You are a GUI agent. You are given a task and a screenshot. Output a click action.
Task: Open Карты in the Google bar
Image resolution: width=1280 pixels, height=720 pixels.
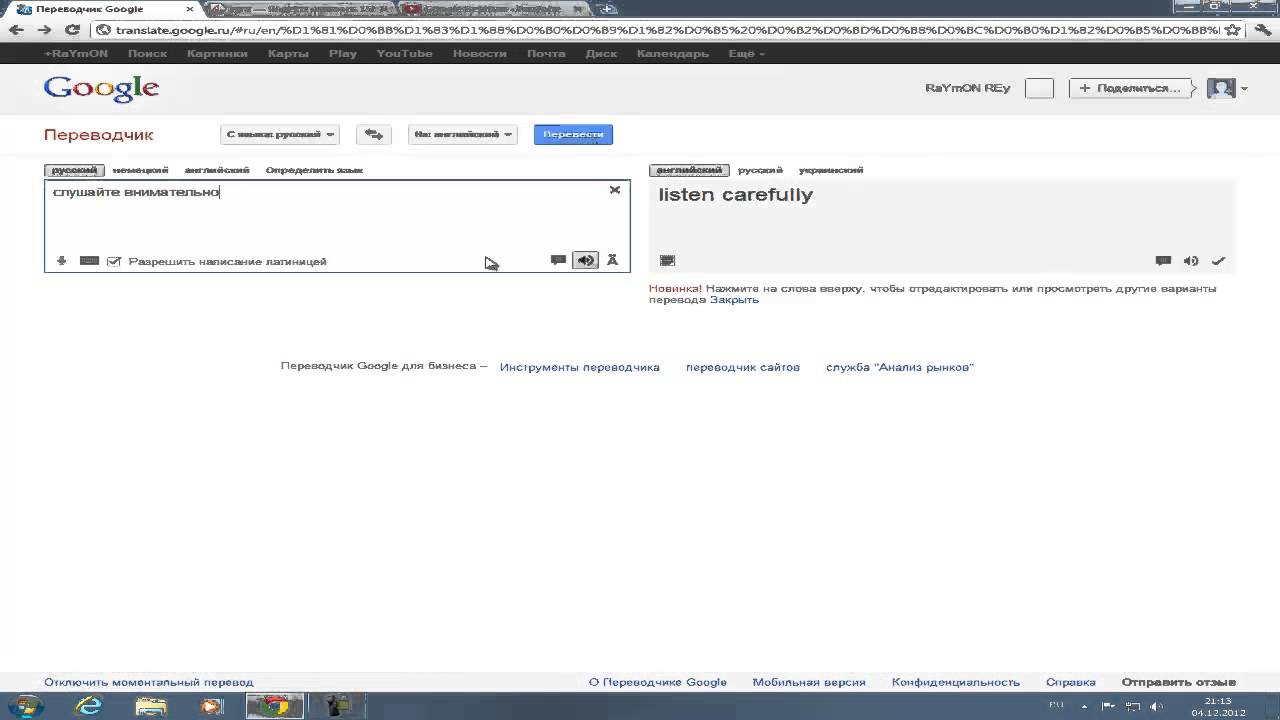288,53
